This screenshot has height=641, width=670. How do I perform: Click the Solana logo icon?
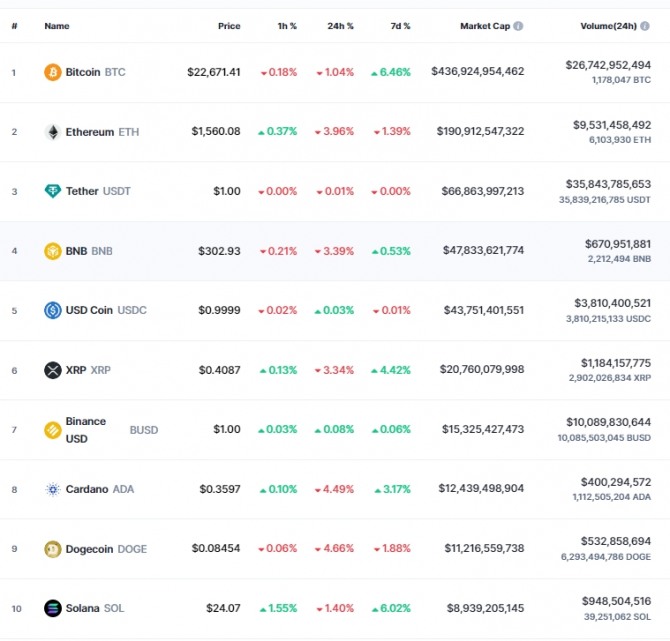point(53,608)
